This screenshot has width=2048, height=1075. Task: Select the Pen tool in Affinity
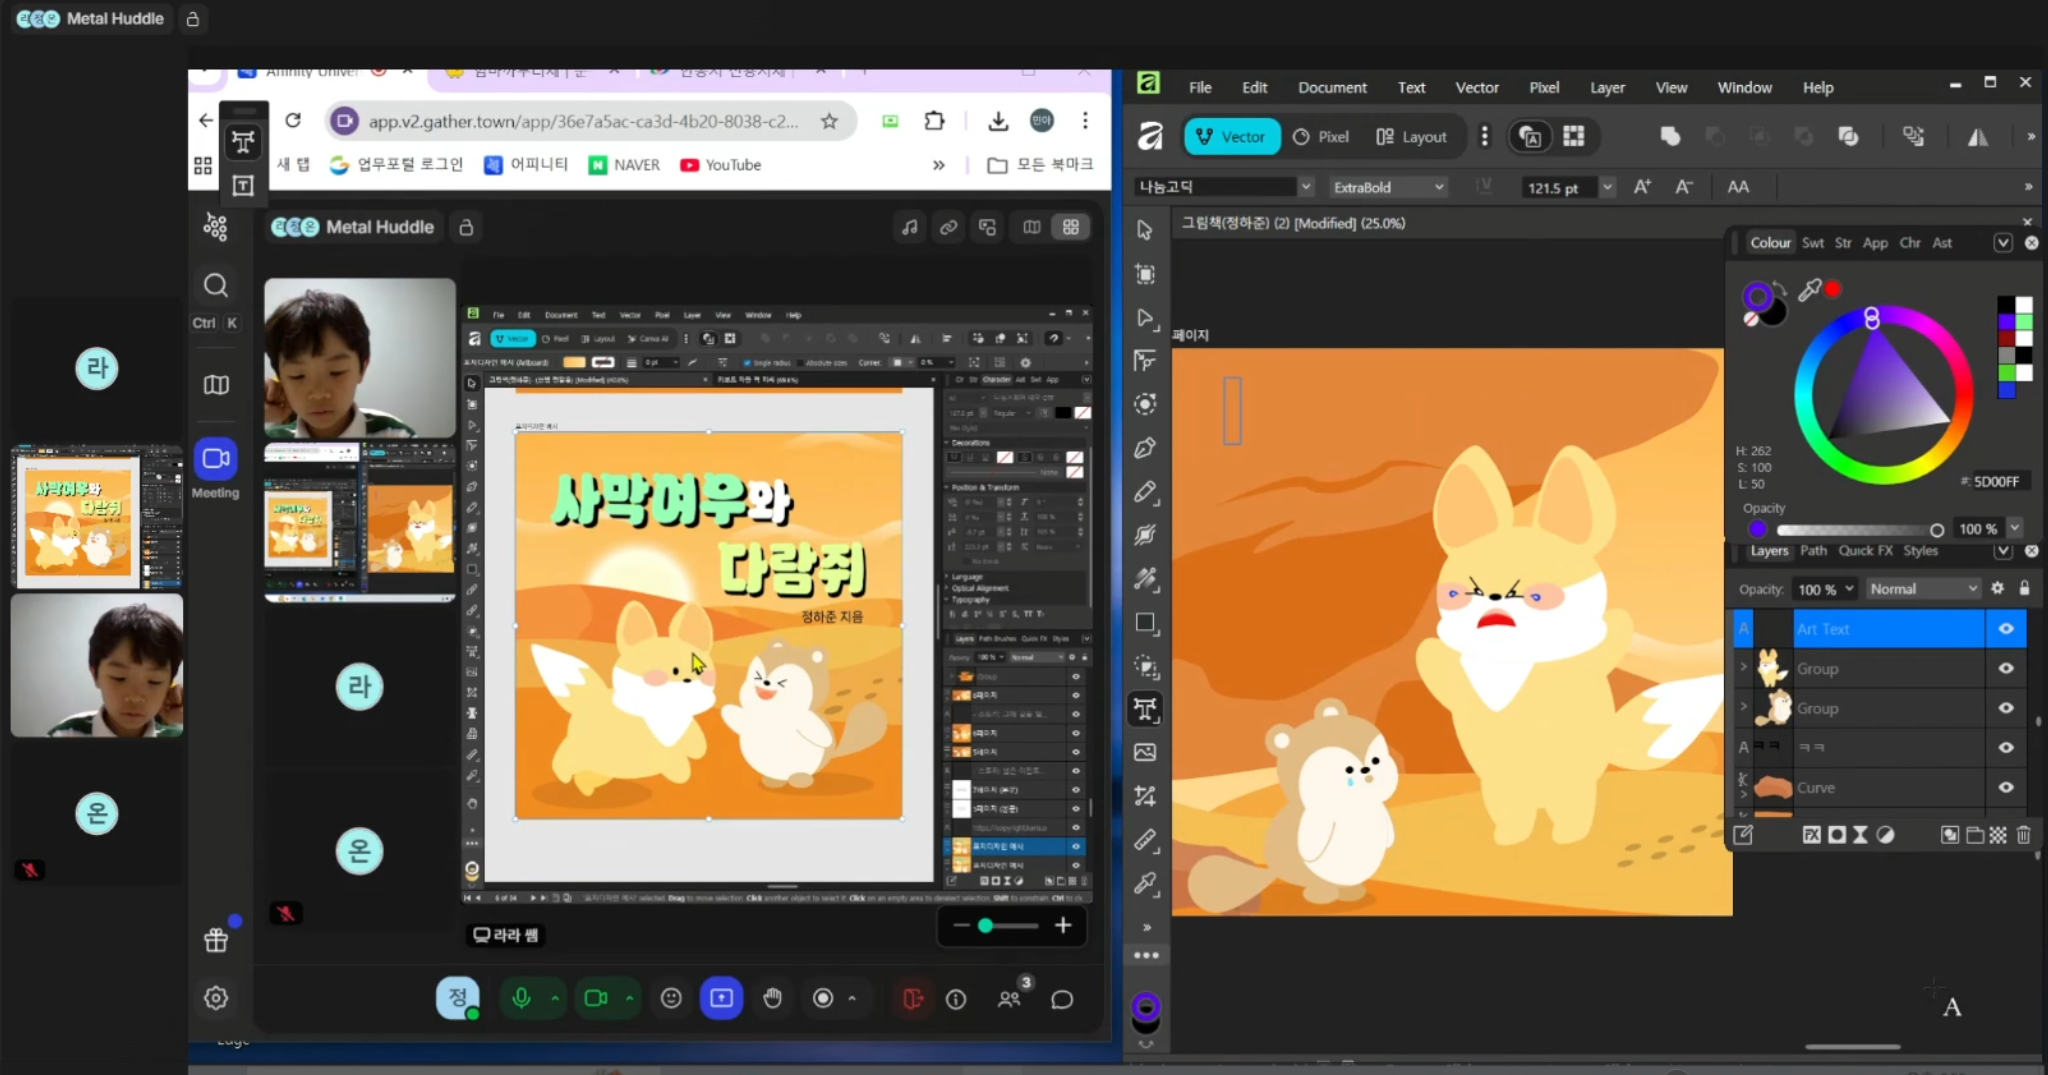pos(1145,448)
